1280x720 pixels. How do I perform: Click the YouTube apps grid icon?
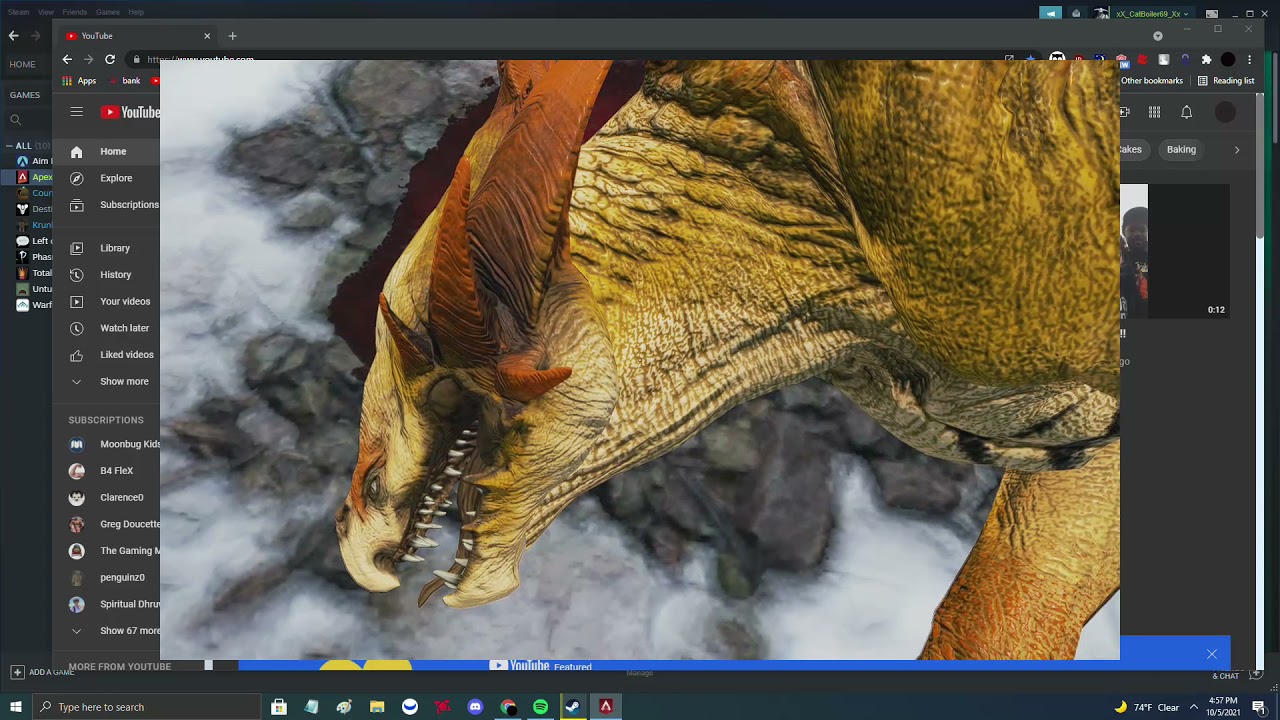coord(1154,112)
